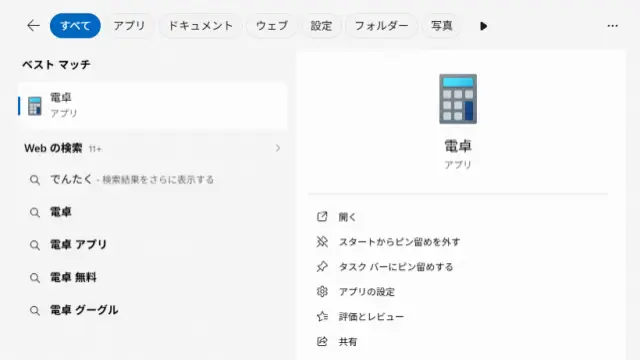640x360 pixels.
Task: Switch to the ウェブ filter tab
Action: 272,26
